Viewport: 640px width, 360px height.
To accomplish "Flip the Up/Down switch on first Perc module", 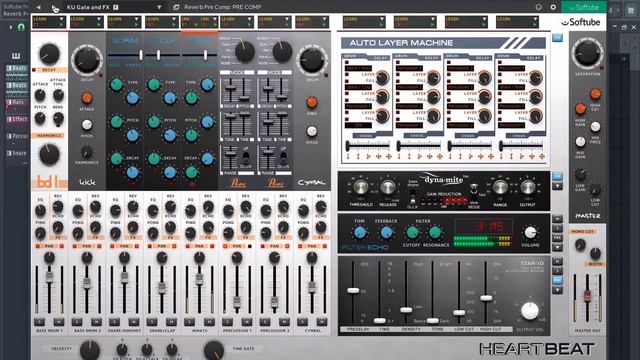I will [246, 157].
